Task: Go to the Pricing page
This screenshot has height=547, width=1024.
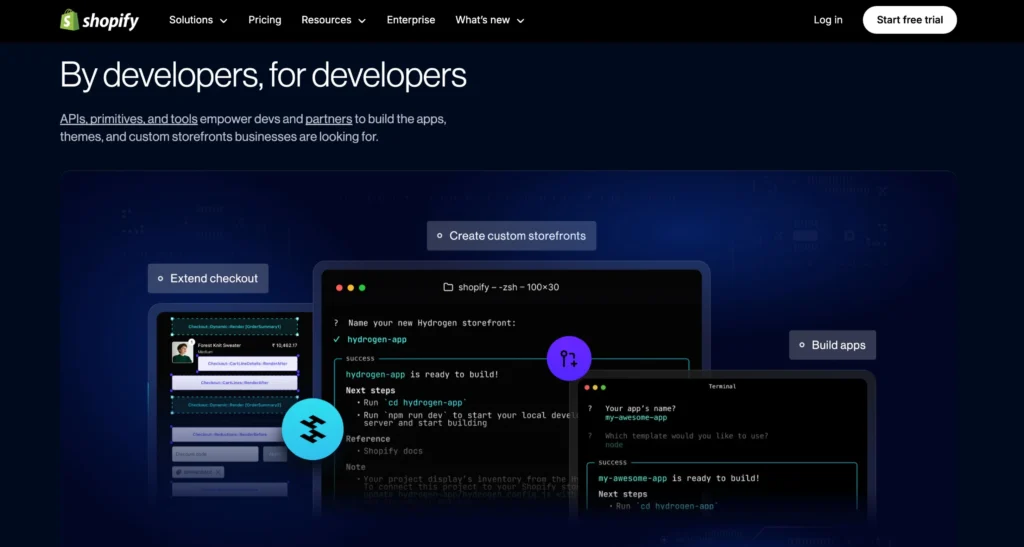Action: click(265, 20)
